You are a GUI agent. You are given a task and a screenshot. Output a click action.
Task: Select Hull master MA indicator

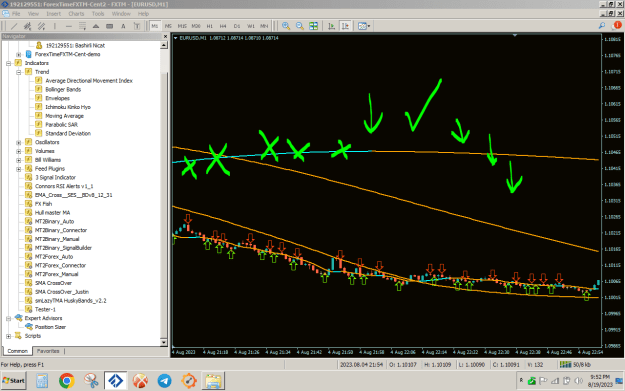52,213
